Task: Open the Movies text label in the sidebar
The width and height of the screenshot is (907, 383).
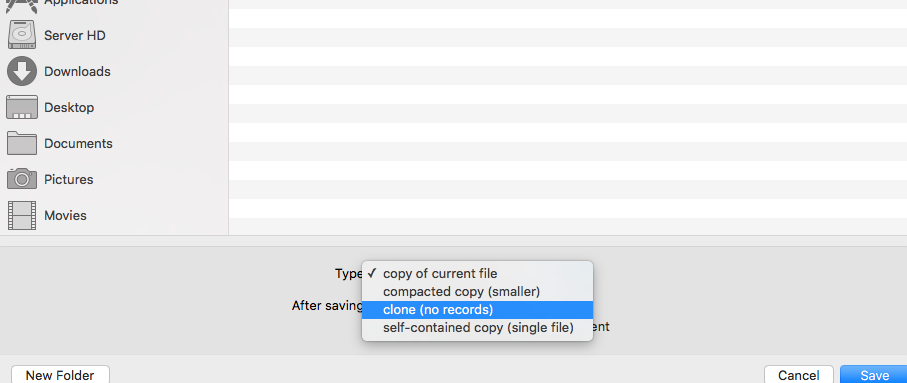Action: pos(65,215)
